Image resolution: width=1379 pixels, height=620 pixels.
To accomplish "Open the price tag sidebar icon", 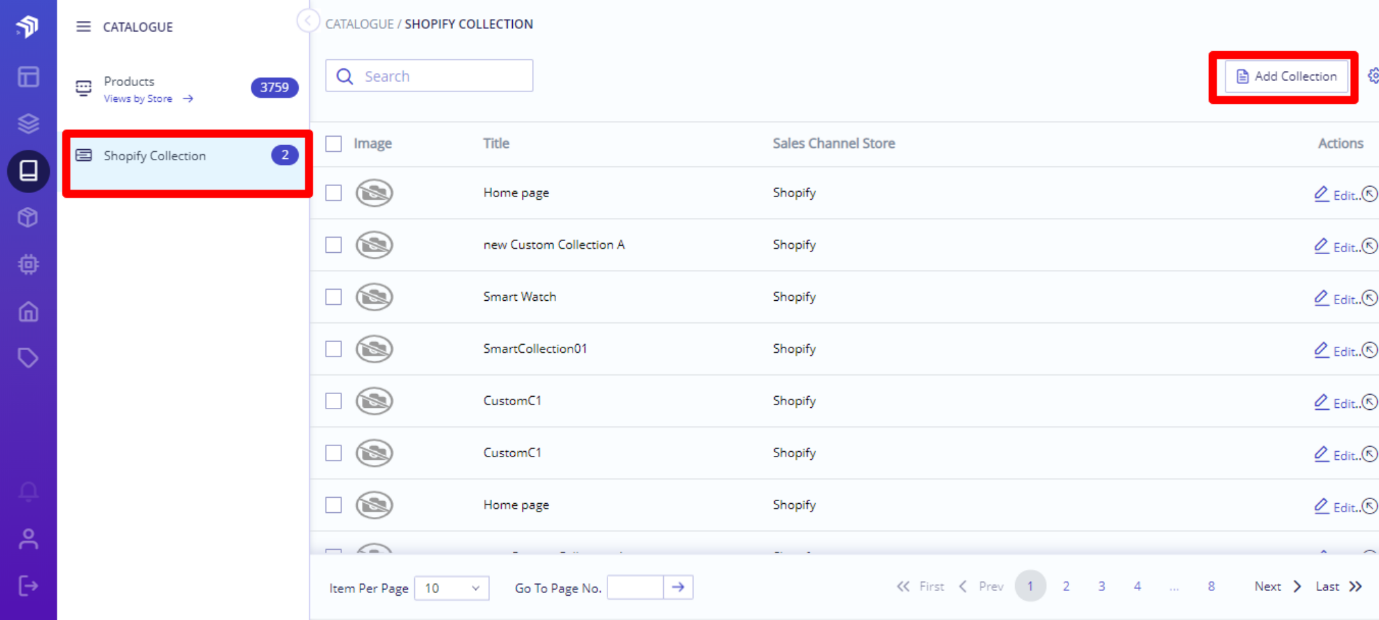I will pyautogui.click(x=28, y=358).
